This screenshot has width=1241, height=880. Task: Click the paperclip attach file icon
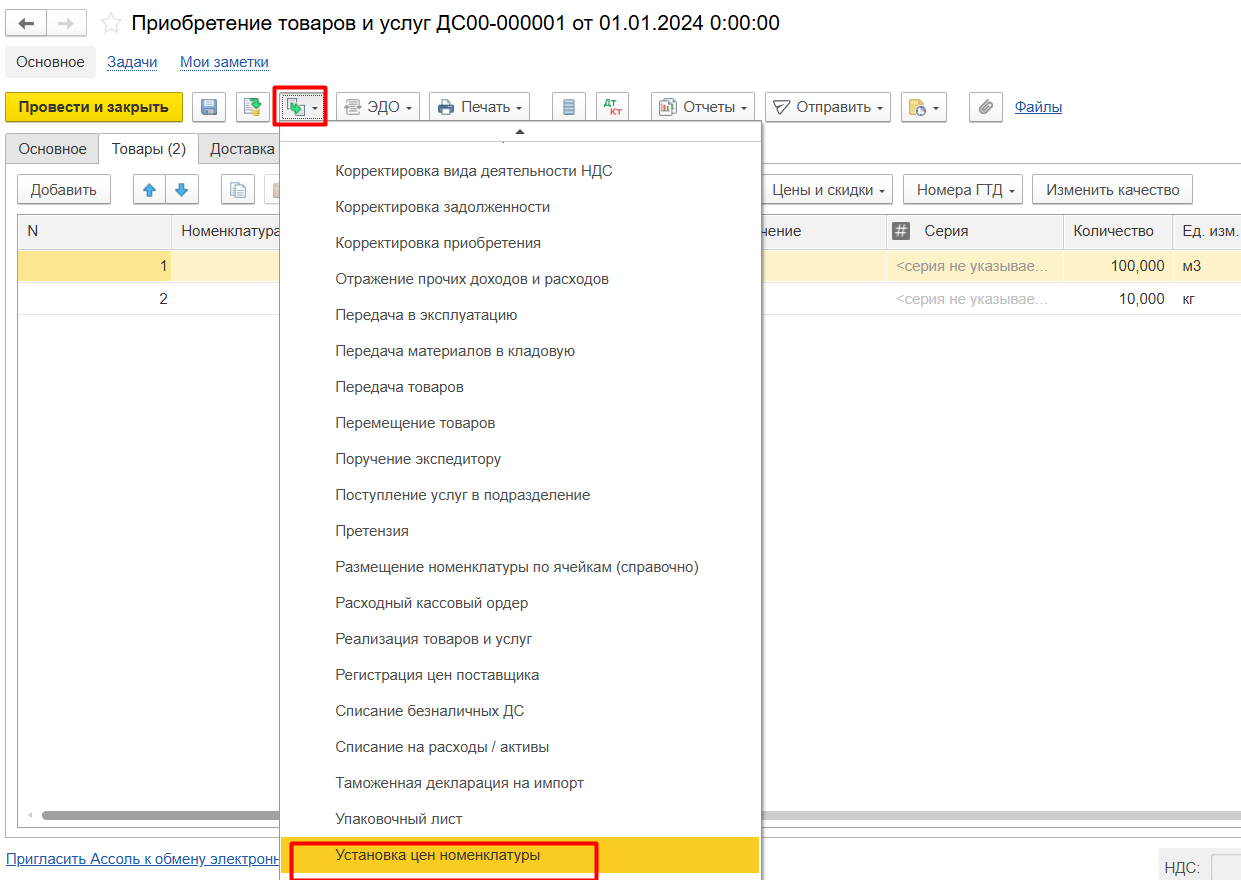(x=985, y=107)
